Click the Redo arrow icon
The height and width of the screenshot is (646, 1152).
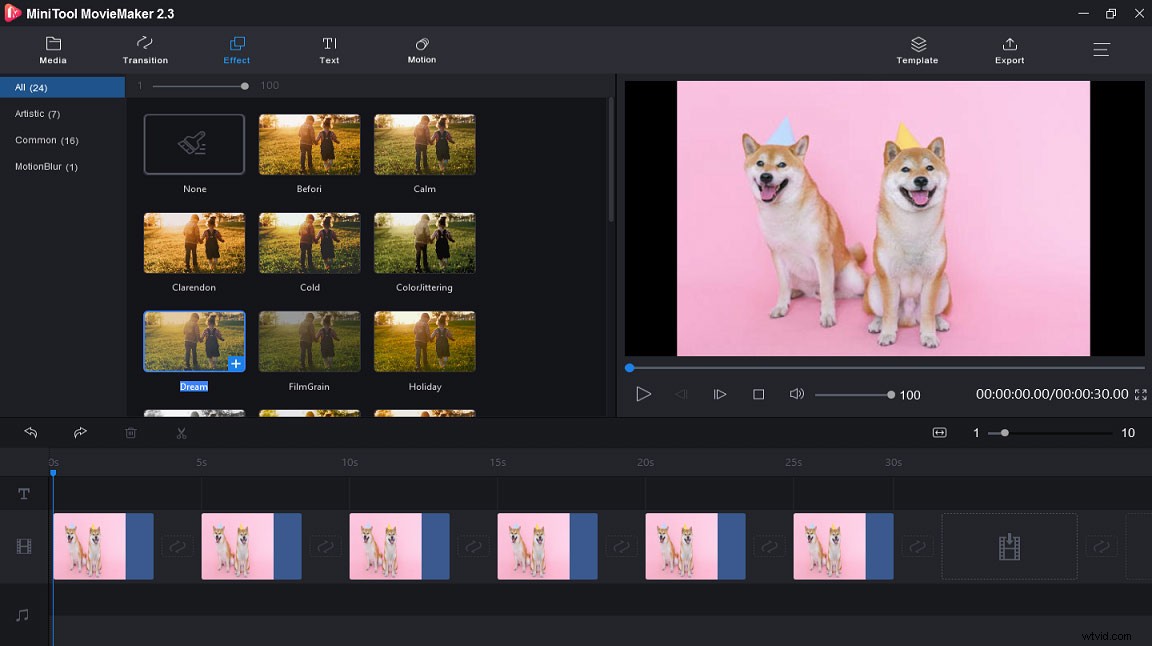(x=80, y=432)
